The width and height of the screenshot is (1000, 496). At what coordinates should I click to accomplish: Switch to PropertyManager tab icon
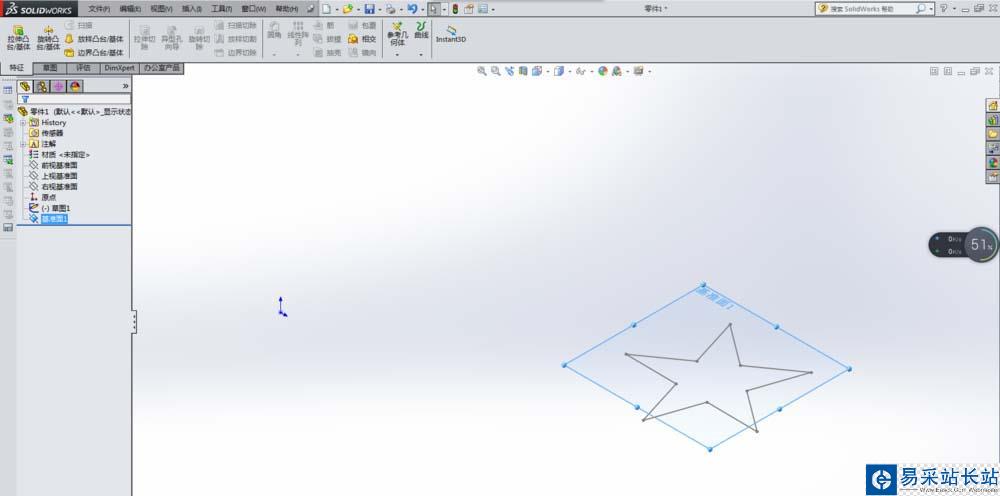coord(41,86)
